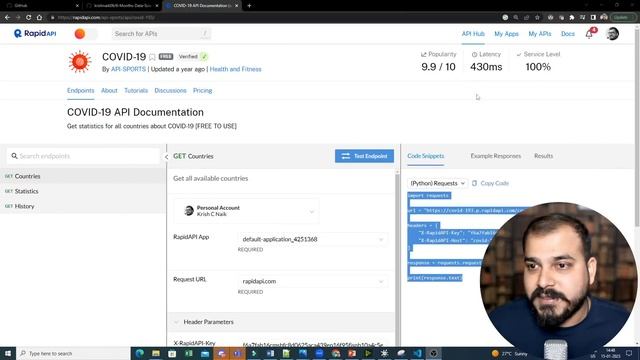Open My Apps in the header
Viewport: 640px width, 360px height.
coord(506,34)
